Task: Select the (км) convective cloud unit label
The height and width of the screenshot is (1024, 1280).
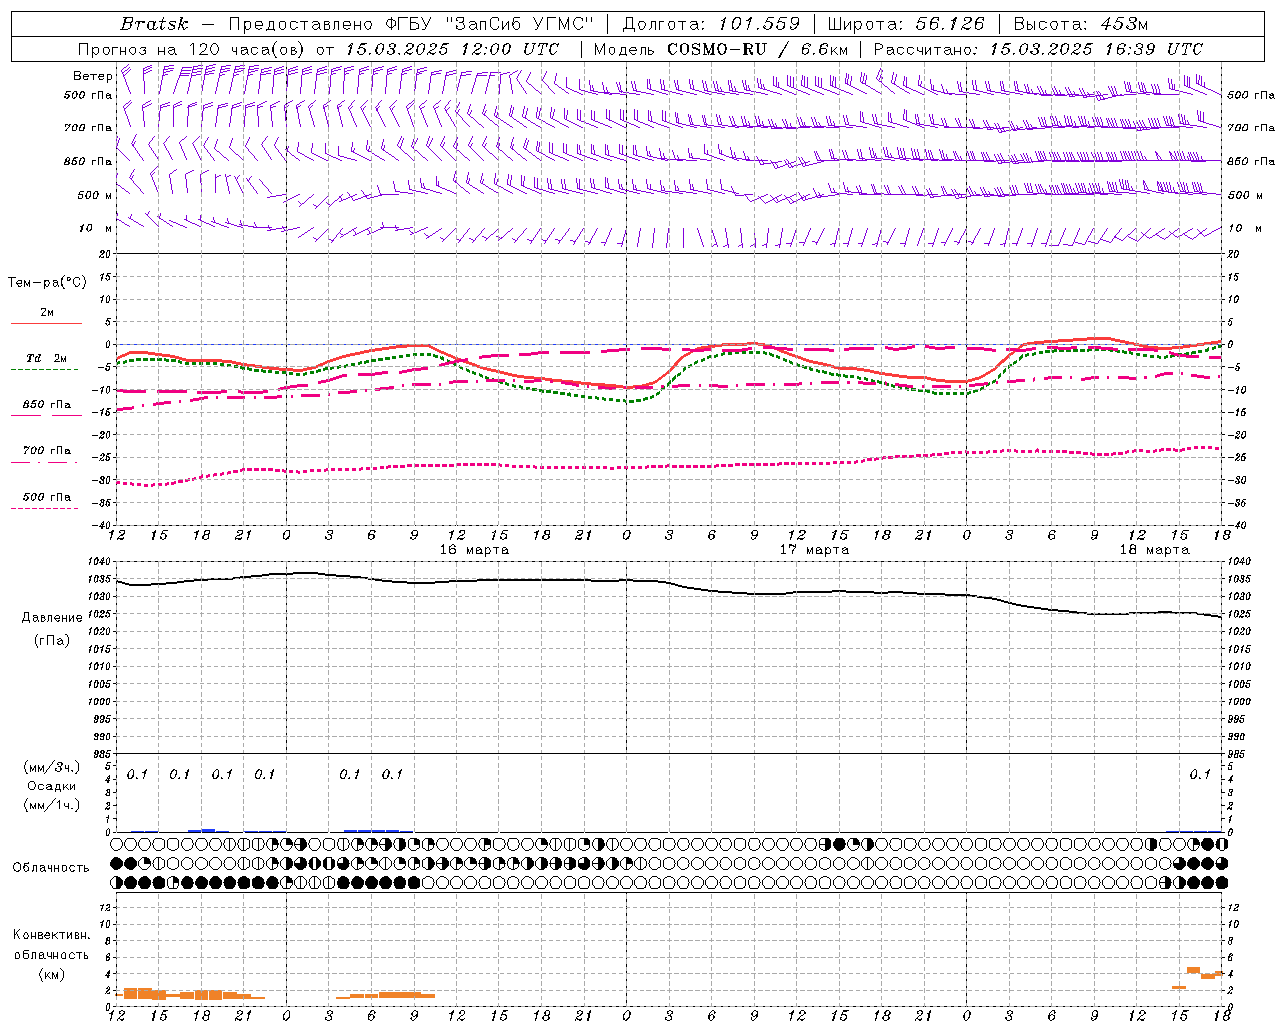Action: pos(52,974)
